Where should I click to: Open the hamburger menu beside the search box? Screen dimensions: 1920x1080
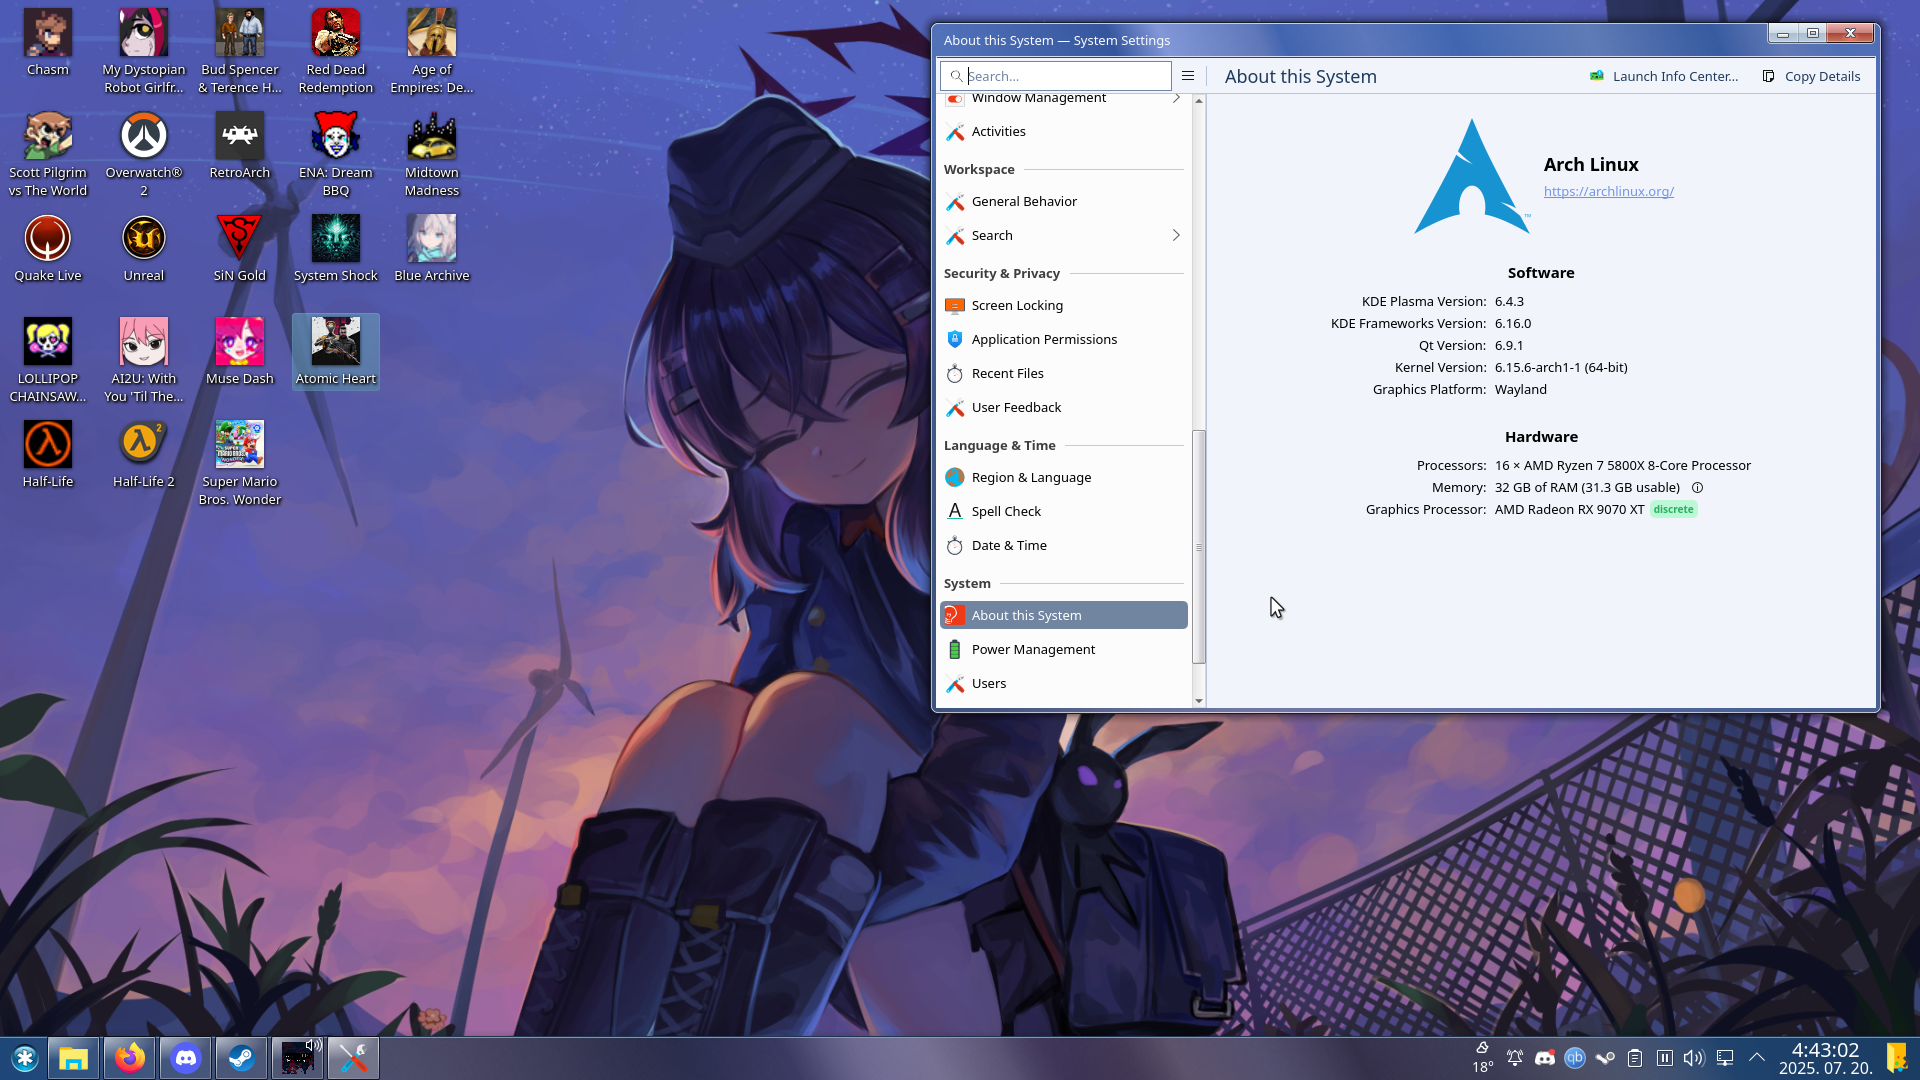(x=1188, y=76)
